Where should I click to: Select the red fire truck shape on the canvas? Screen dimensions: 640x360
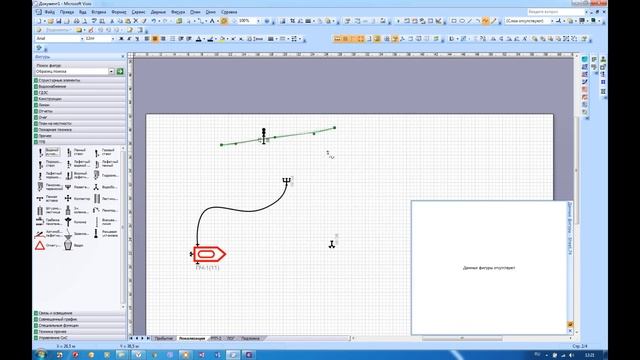pos(209,254)
